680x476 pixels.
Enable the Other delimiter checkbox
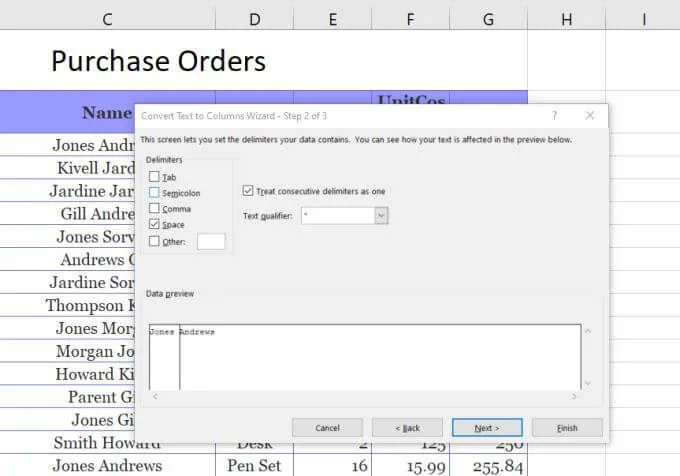[x=154, y=241]
